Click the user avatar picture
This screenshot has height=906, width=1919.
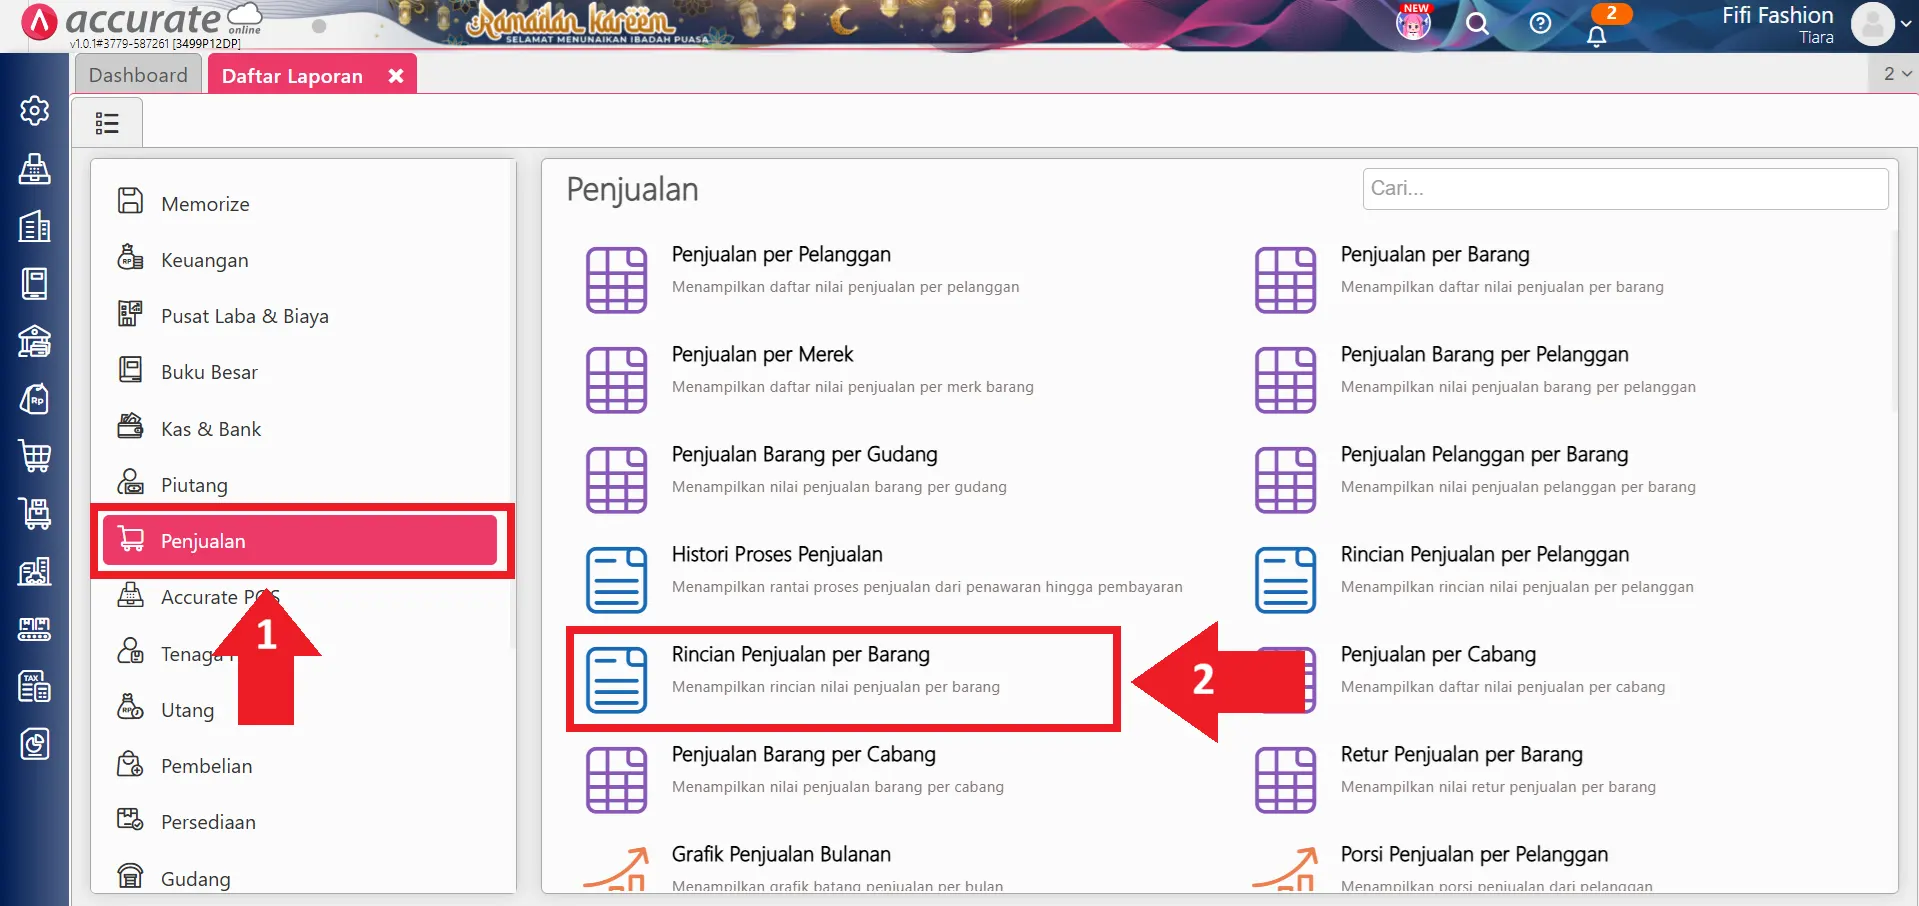1872,24
